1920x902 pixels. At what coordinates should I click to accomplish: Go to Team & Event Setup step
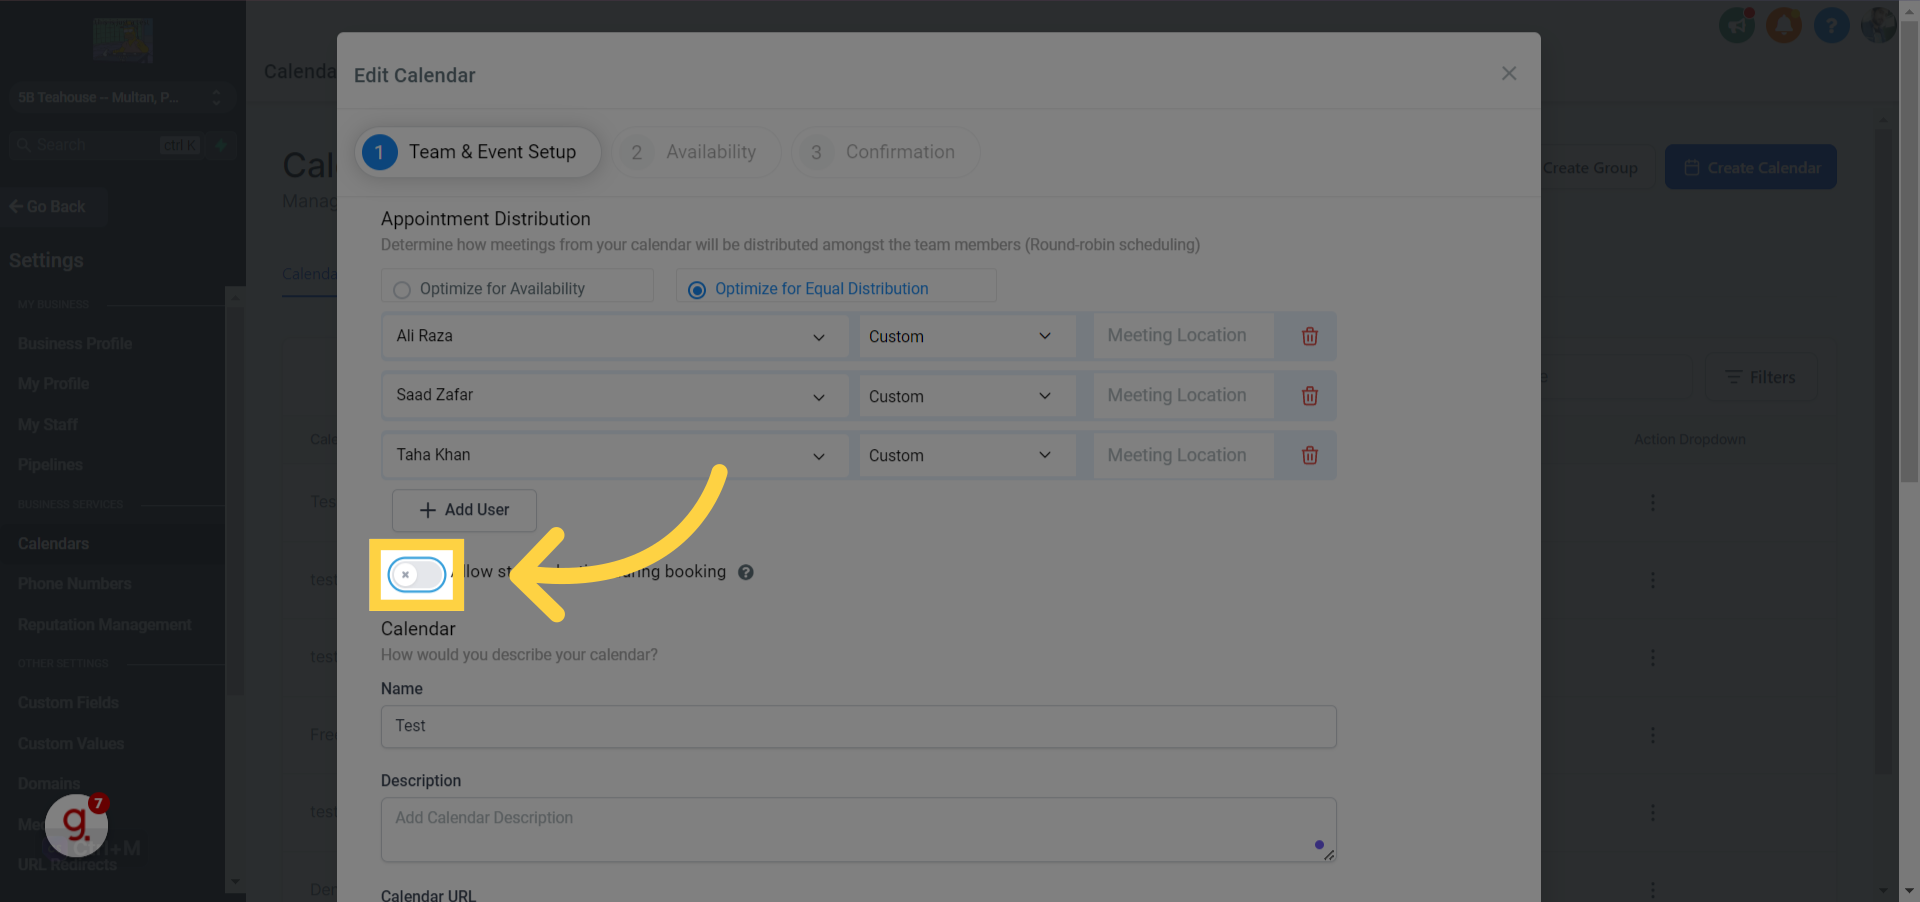(x=478, y=152)
